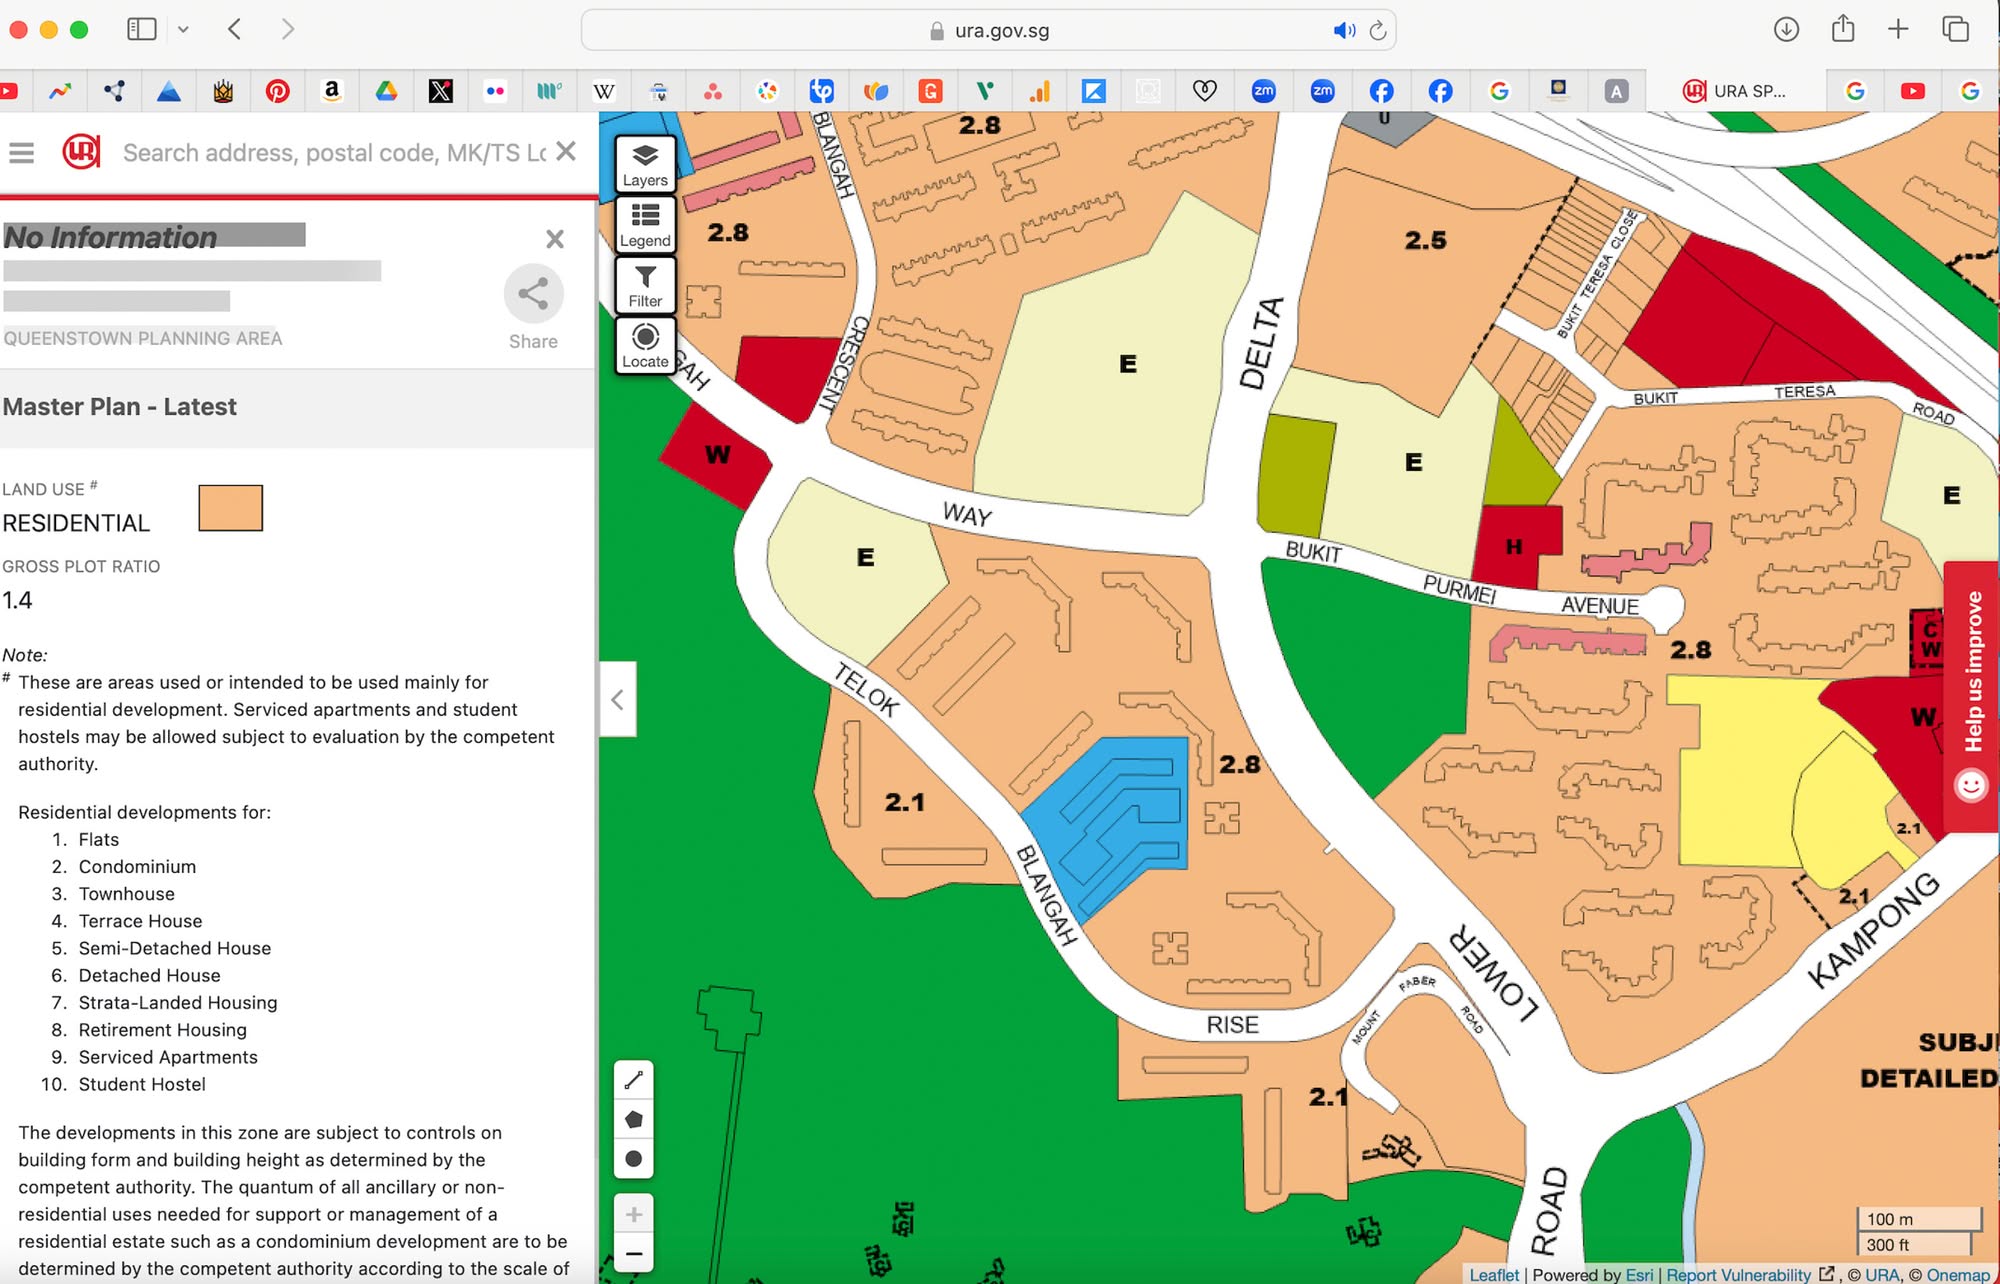
Task: Click the 'RESIDENTIAL' land use text
Action: coord(76,523)
